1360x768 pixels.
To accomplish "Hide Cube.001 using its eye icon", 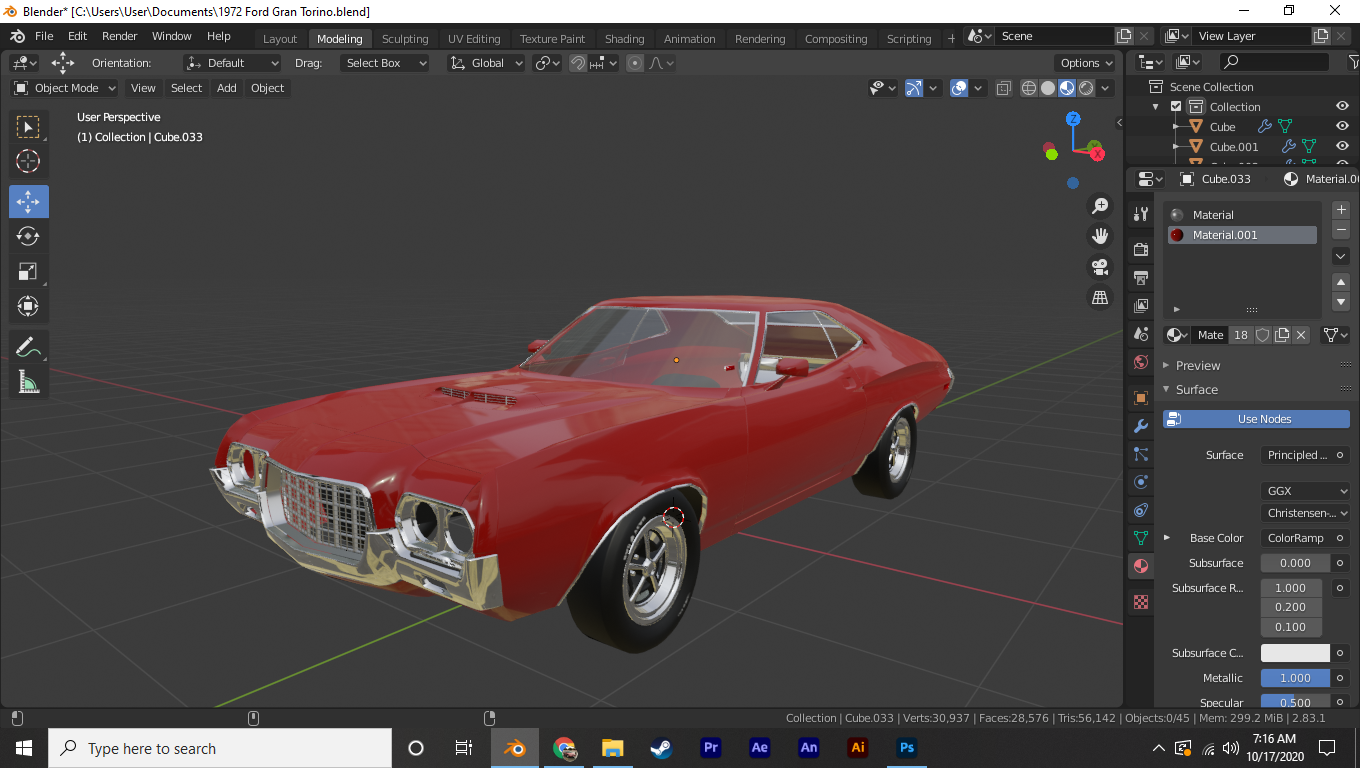I will click(x=1343, y=147).
